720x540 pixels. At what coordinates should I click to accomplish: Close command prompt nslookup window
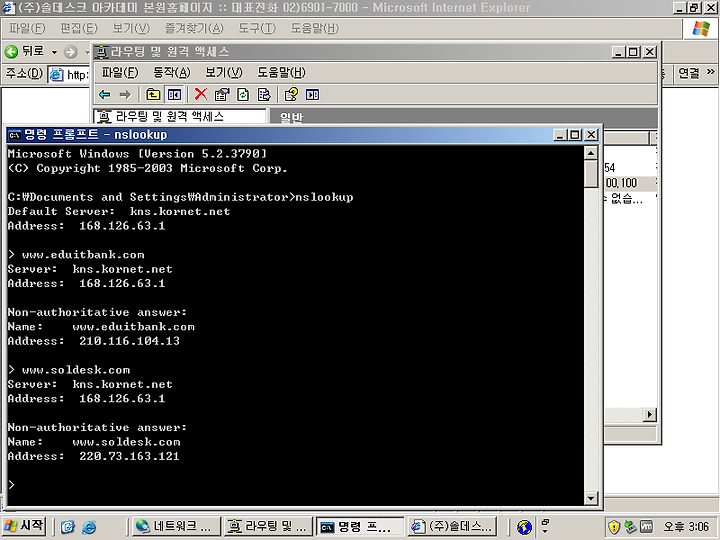592,135
